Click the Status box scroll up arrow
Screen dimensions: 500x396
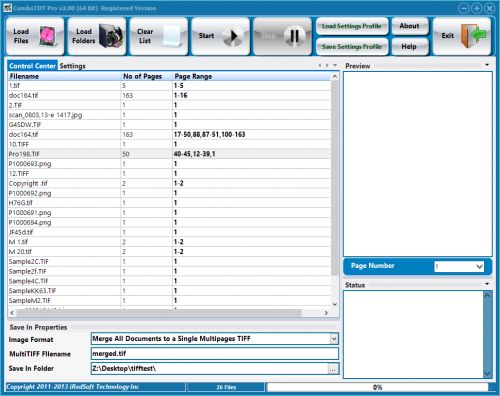[x=487, y=295]
